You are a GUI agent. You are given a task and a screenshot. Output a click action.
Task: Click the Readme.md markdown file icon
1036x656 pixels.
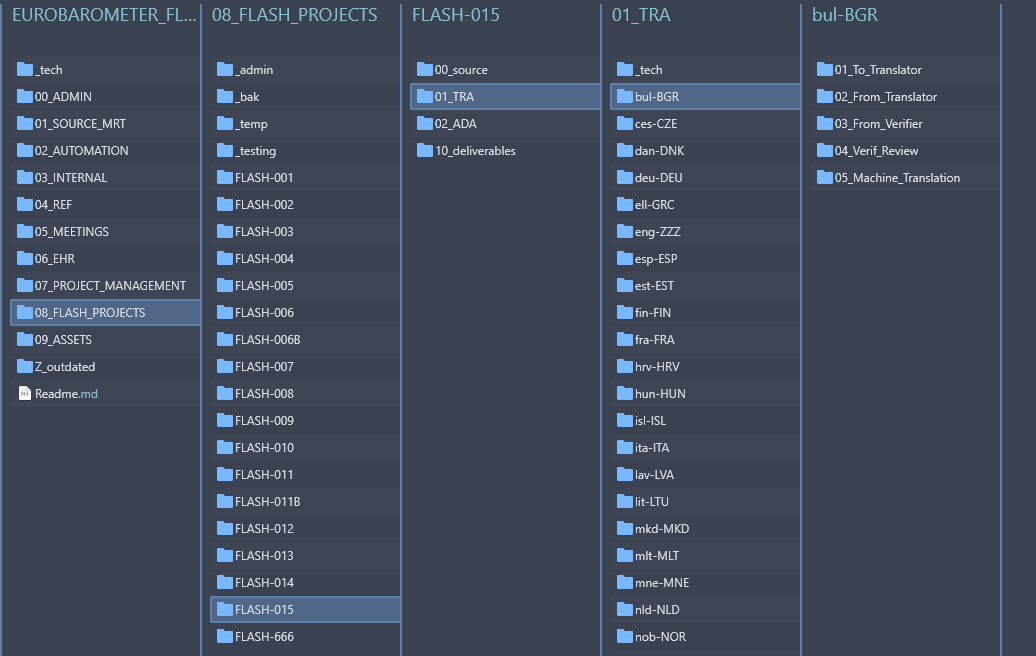[24, 393]
